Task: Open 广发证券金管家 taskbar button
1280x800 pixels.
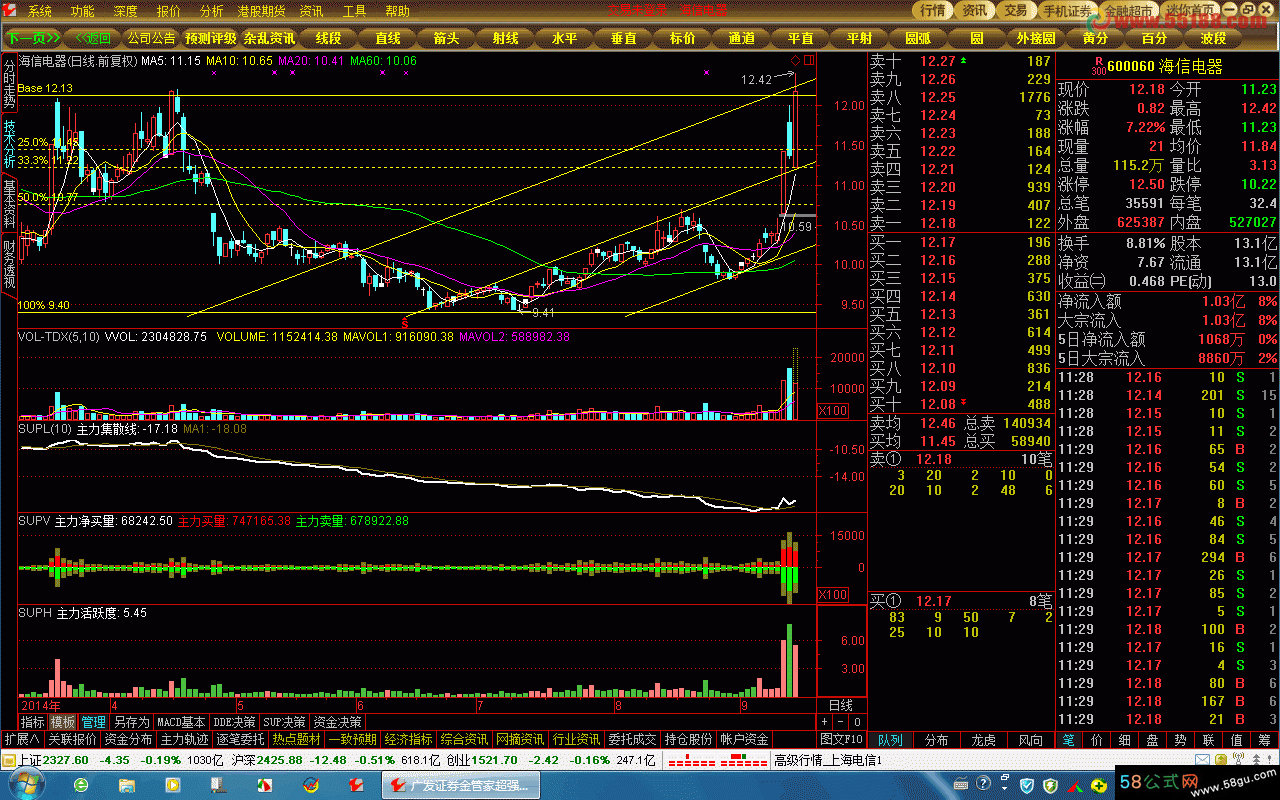Action: 460,786
